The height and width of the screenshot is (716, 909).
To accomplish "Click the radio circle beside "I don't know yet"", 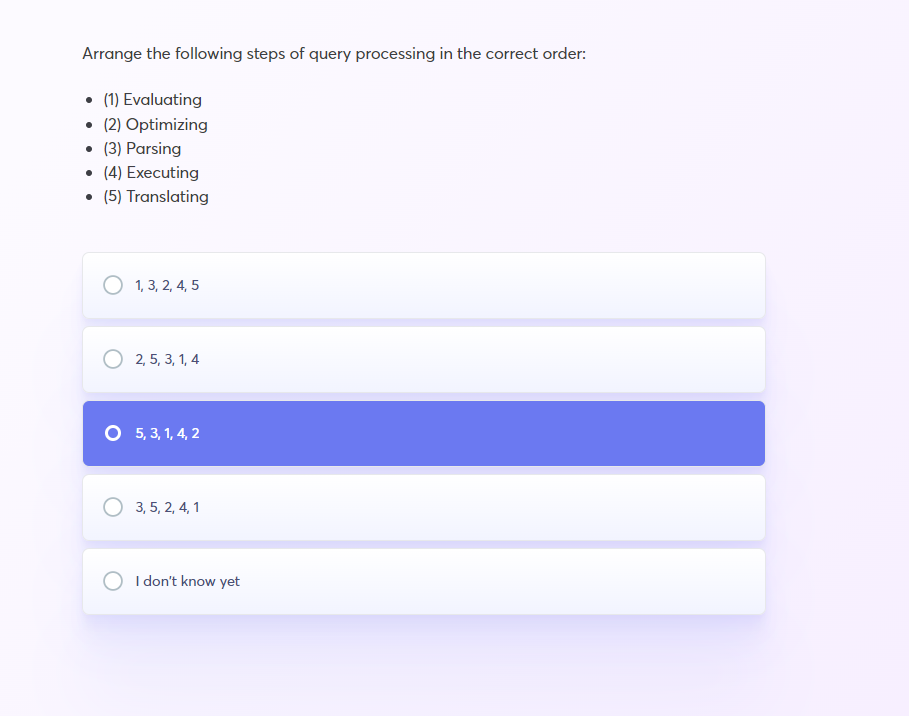I will click(113, 581).
